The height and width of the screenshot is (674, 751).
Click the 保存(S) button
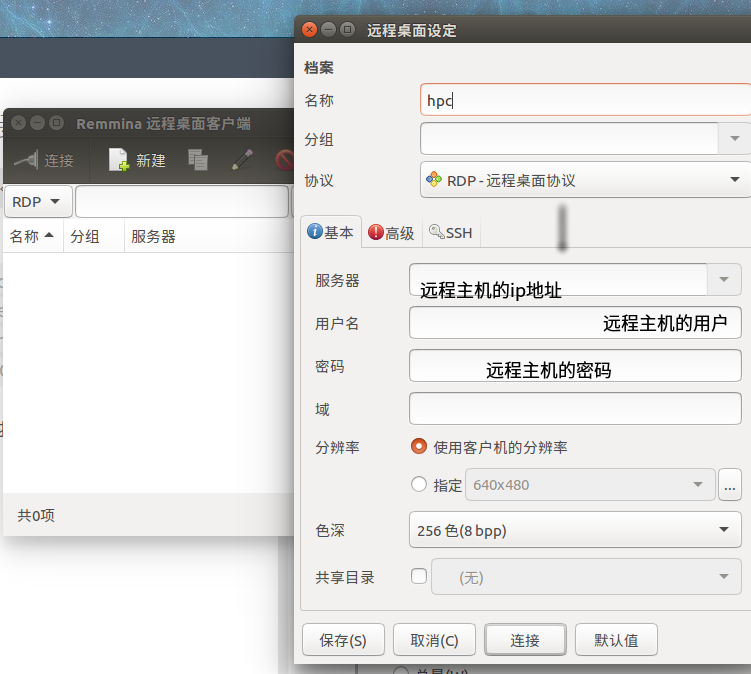click(x=343, y=640)
